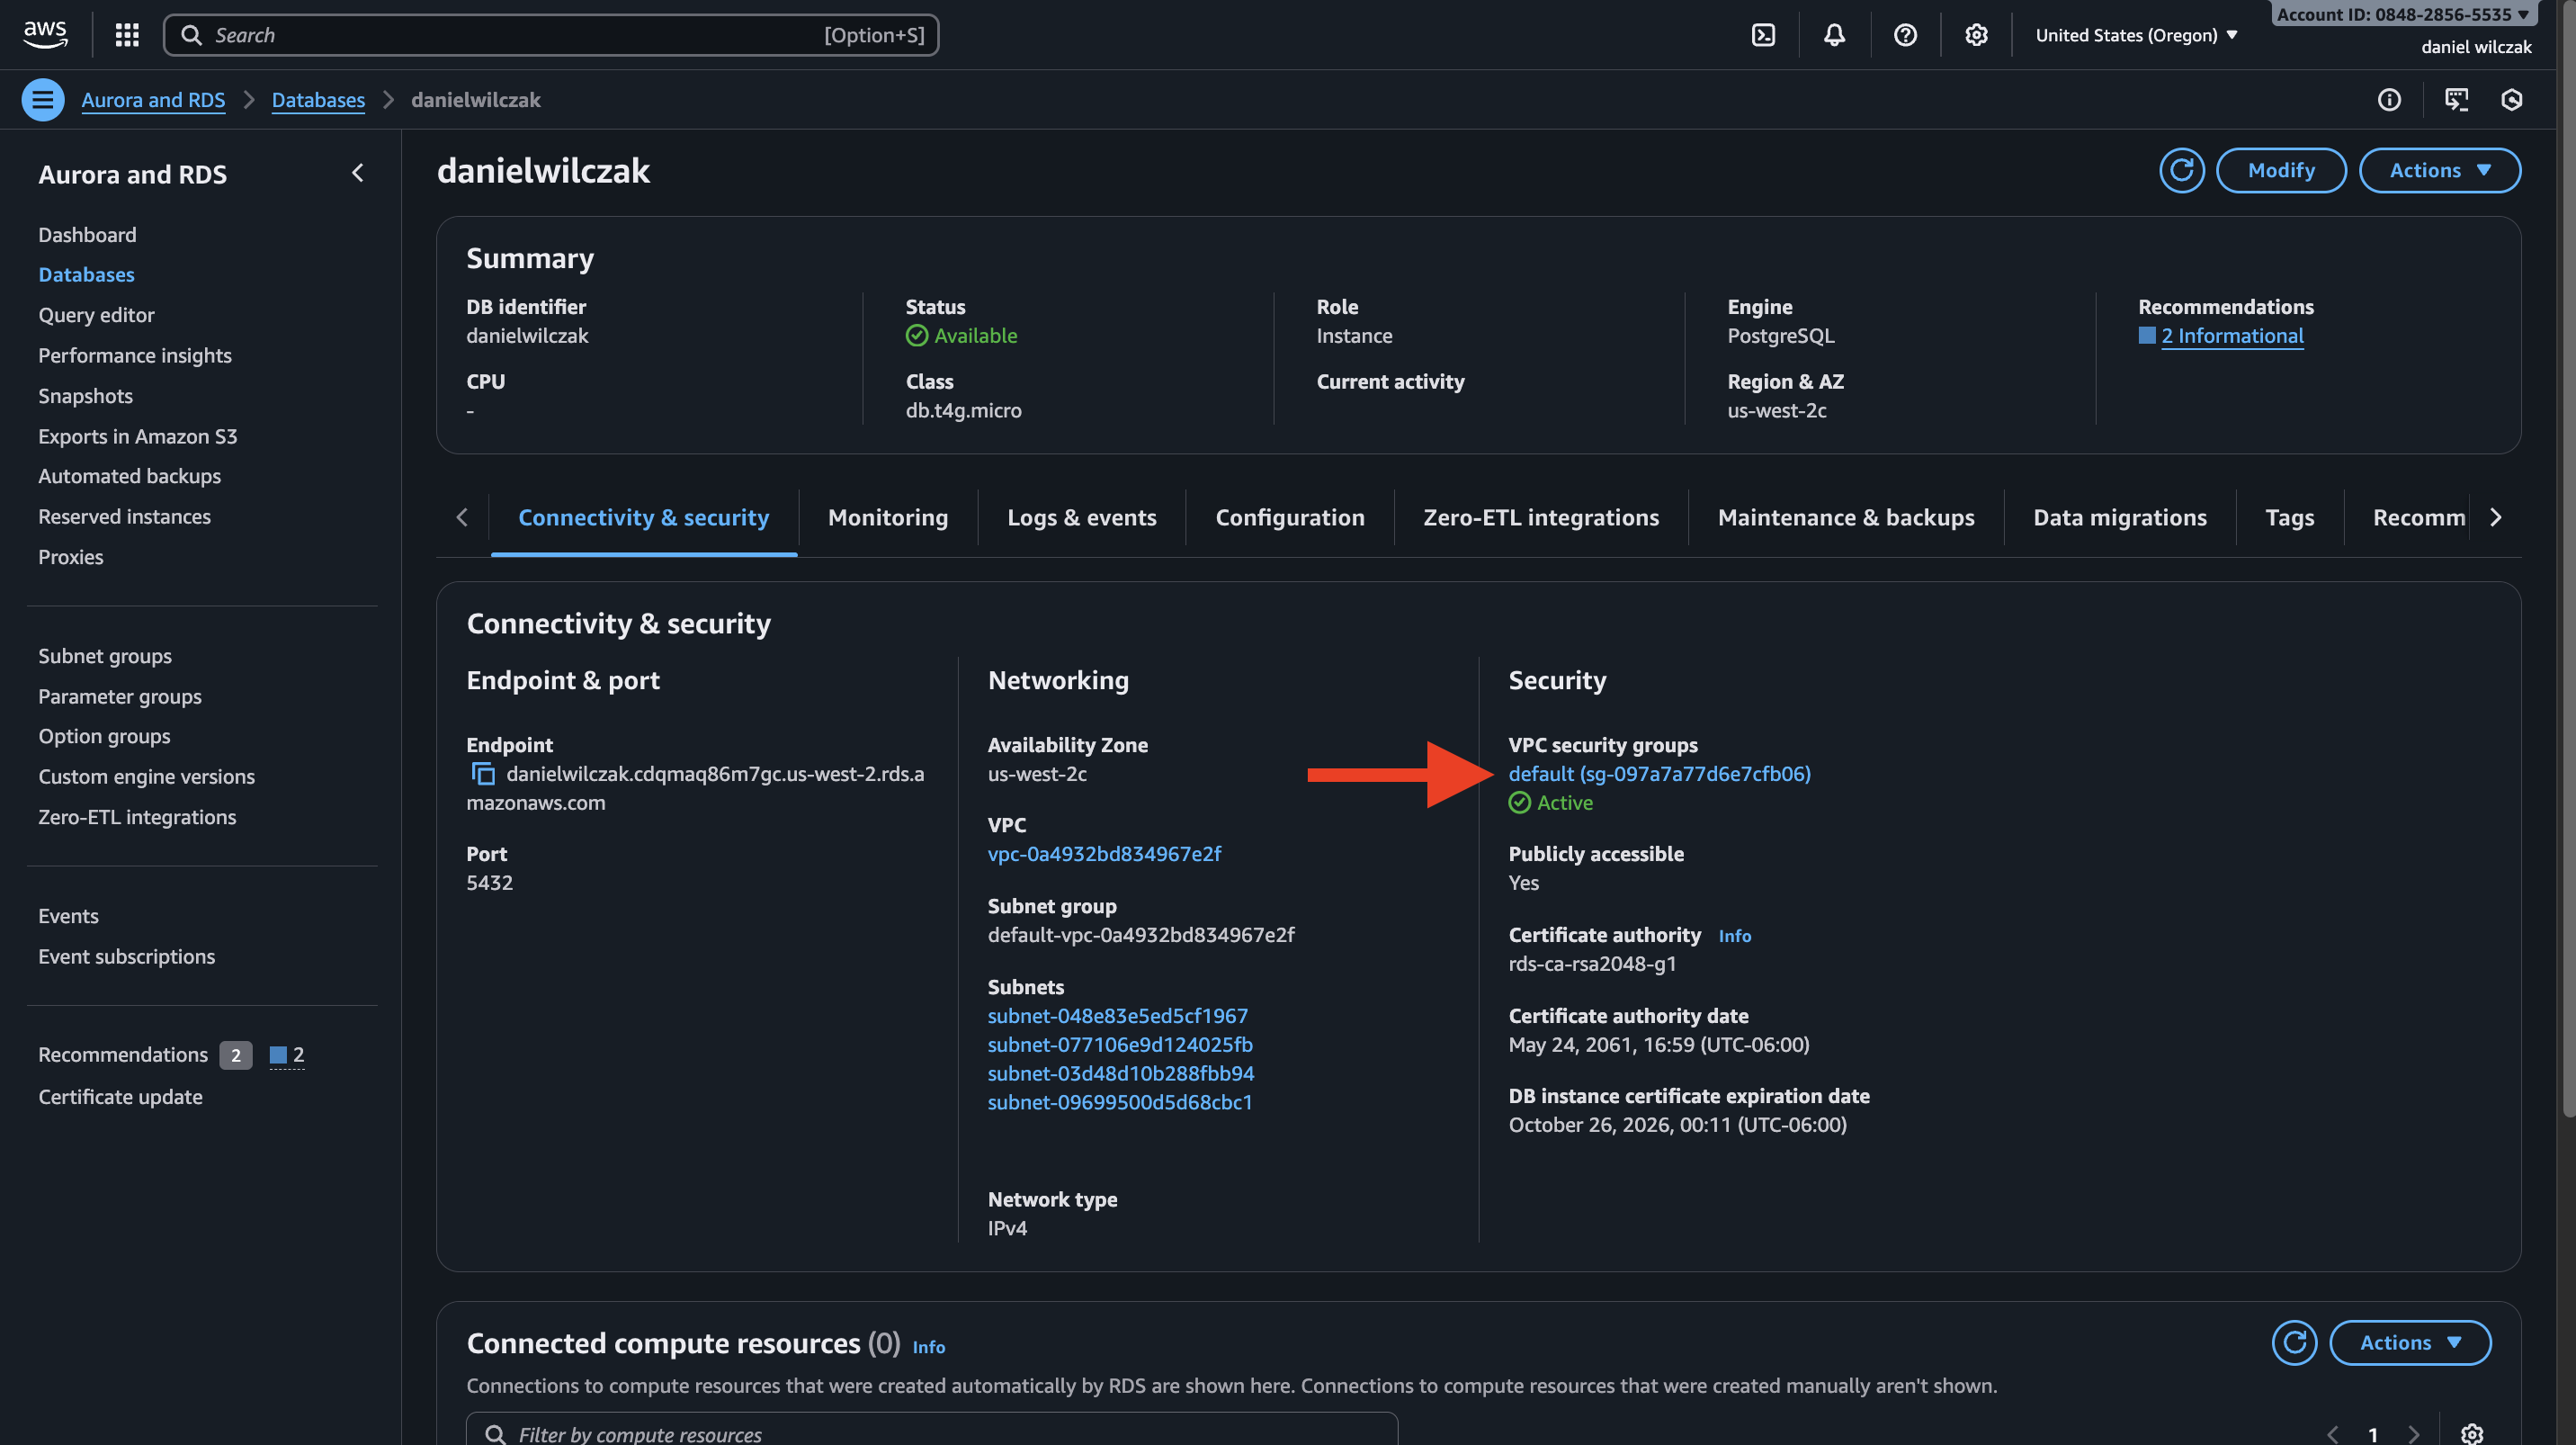This screenshot has height=1445, width=2576.
Task: Switch to the Monitoring tab
Action: click(x=887, y=517)
